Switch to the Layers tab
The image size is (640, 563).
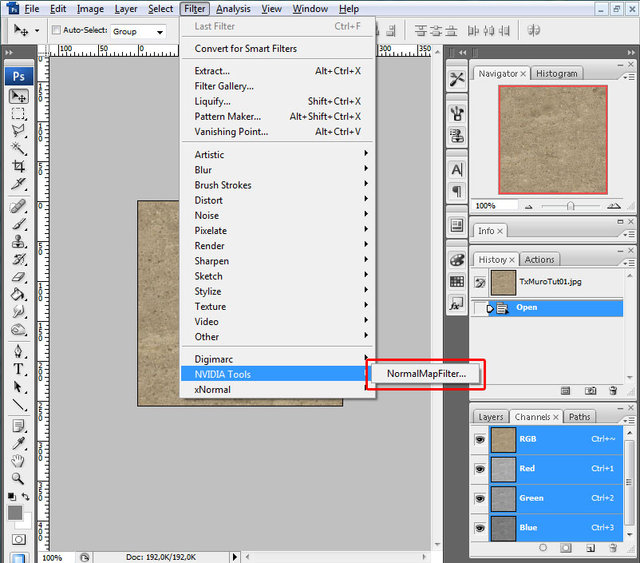coord(490,417)
